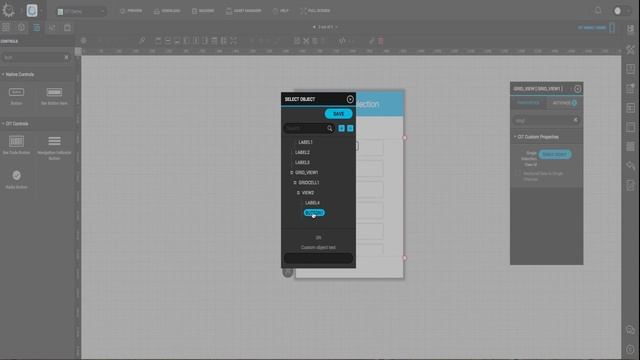This screenshot has height=360, width=640.
Task: Click Full Screen in the top menu
Action: click(x=315, y=11)
